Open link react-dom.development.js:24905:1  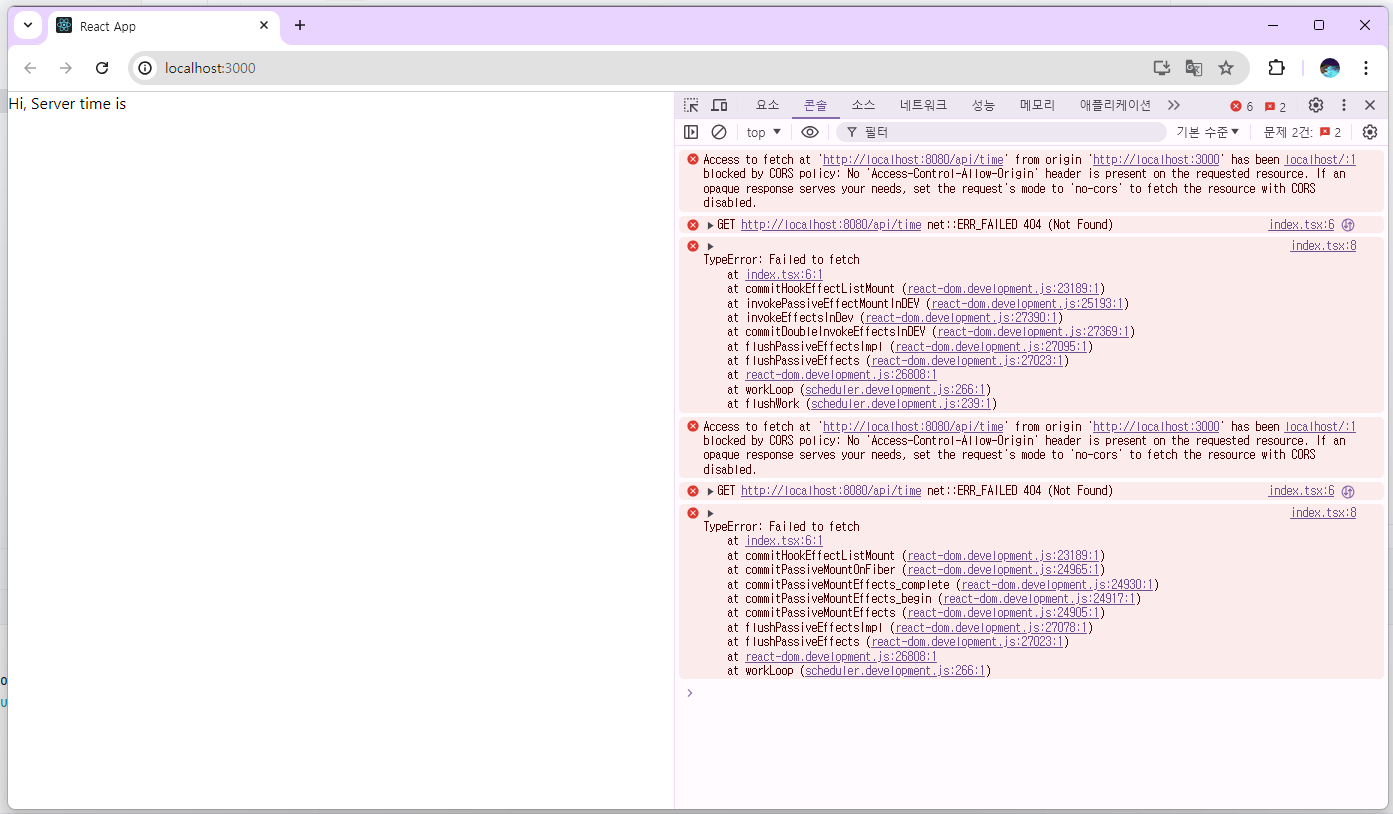coord(1005,613)
